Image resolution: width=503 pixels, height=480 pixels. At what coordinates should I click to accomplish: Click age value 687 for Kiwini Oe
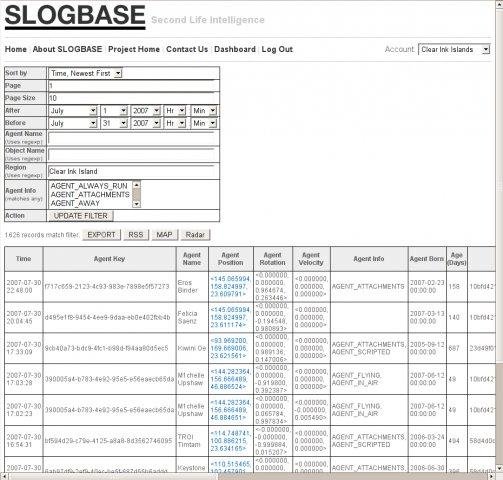[454, 348]
